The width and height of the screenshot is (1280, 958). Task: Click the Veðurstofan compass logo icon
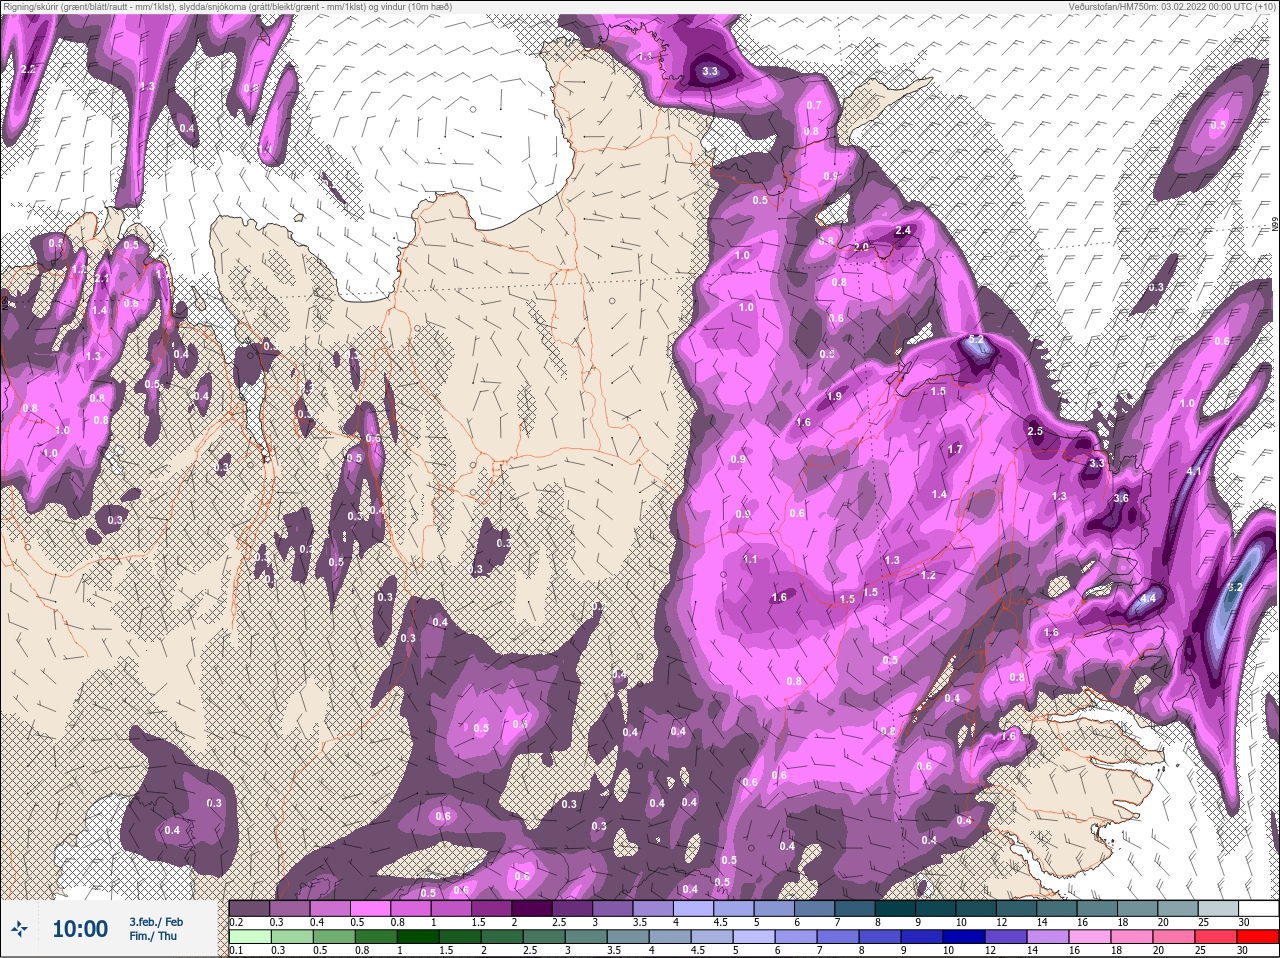tap(20, 930)
